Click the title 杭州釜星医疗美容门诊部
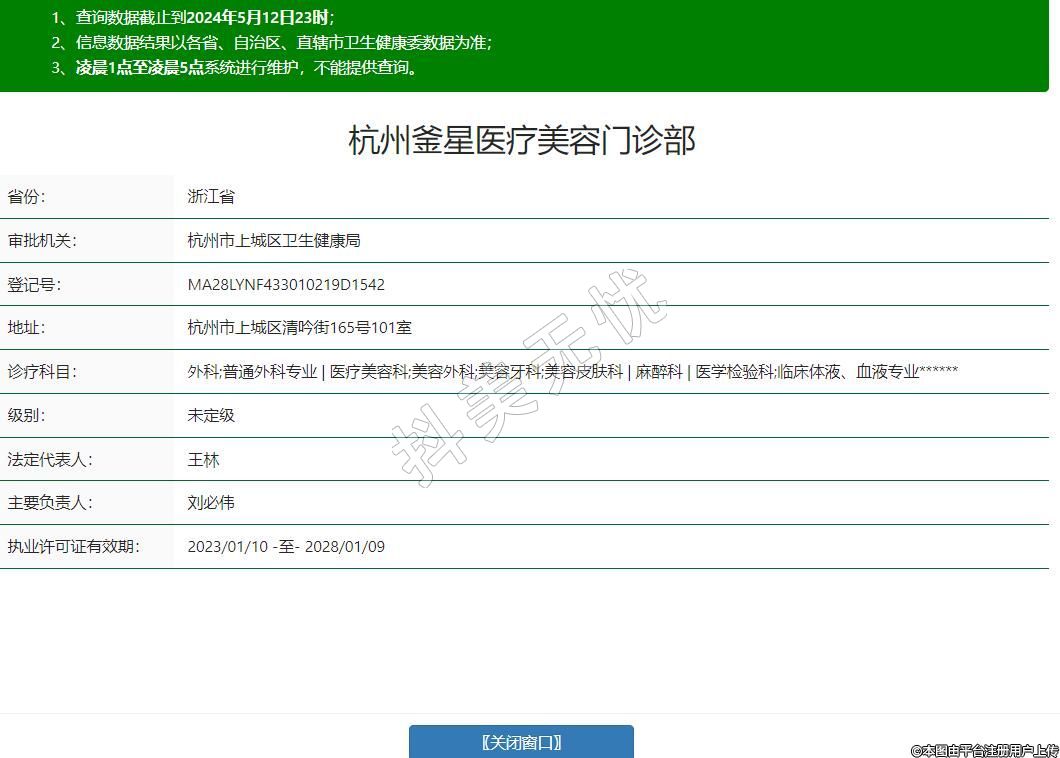 pos(521,140)
